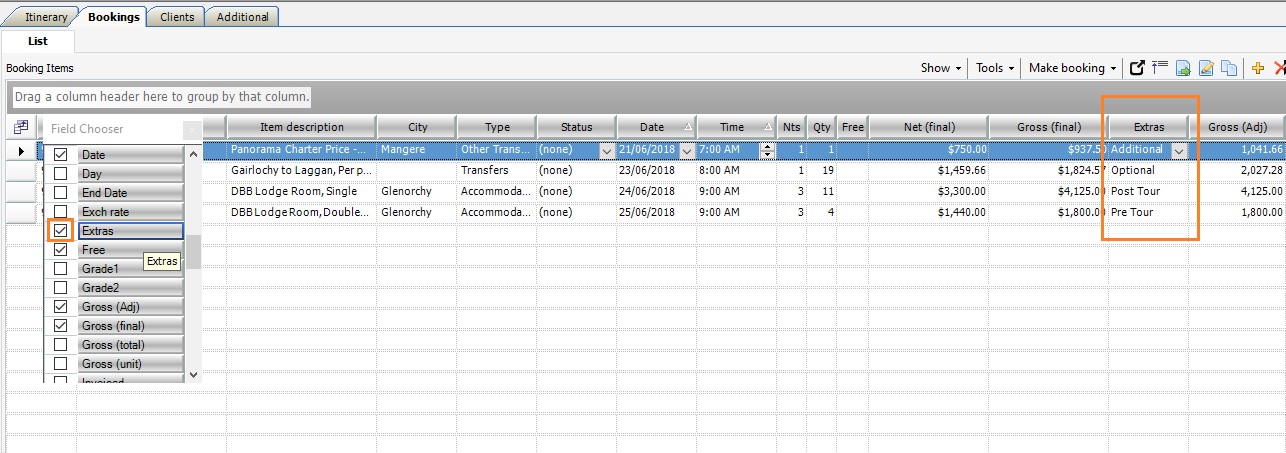The width and height of the screenshot is (1286, 453).
Task: Sort by the City column header
Action: (417, 127)
